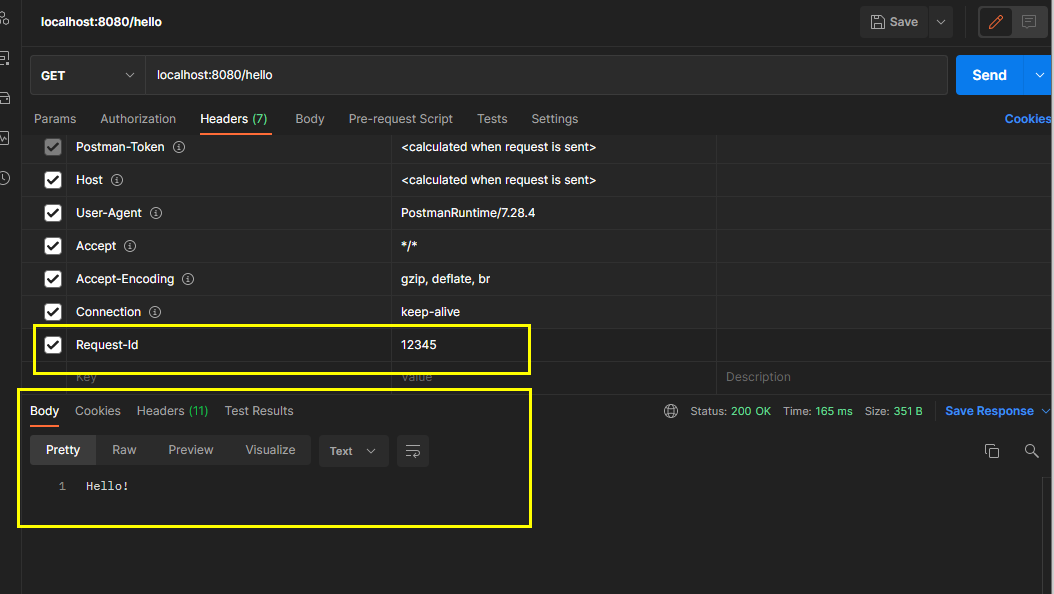Uncheck the Host header checkbox
Viewport: 1054px width, 594px height.
click(52, 180)
